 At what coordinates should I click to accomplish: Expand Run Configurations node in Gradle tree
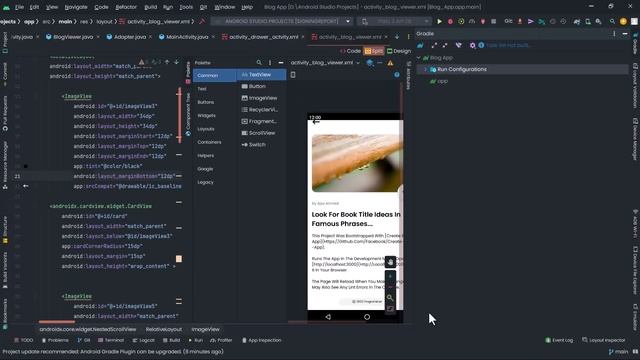point(425,69)
